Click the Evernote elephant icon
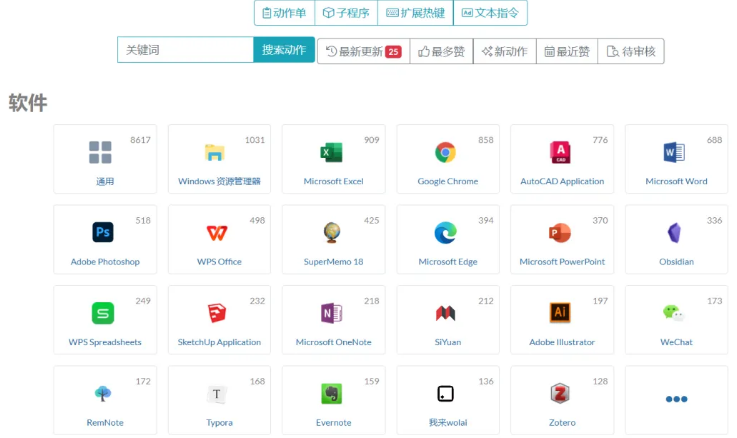 pyautogui.click(x=331, y=393)
